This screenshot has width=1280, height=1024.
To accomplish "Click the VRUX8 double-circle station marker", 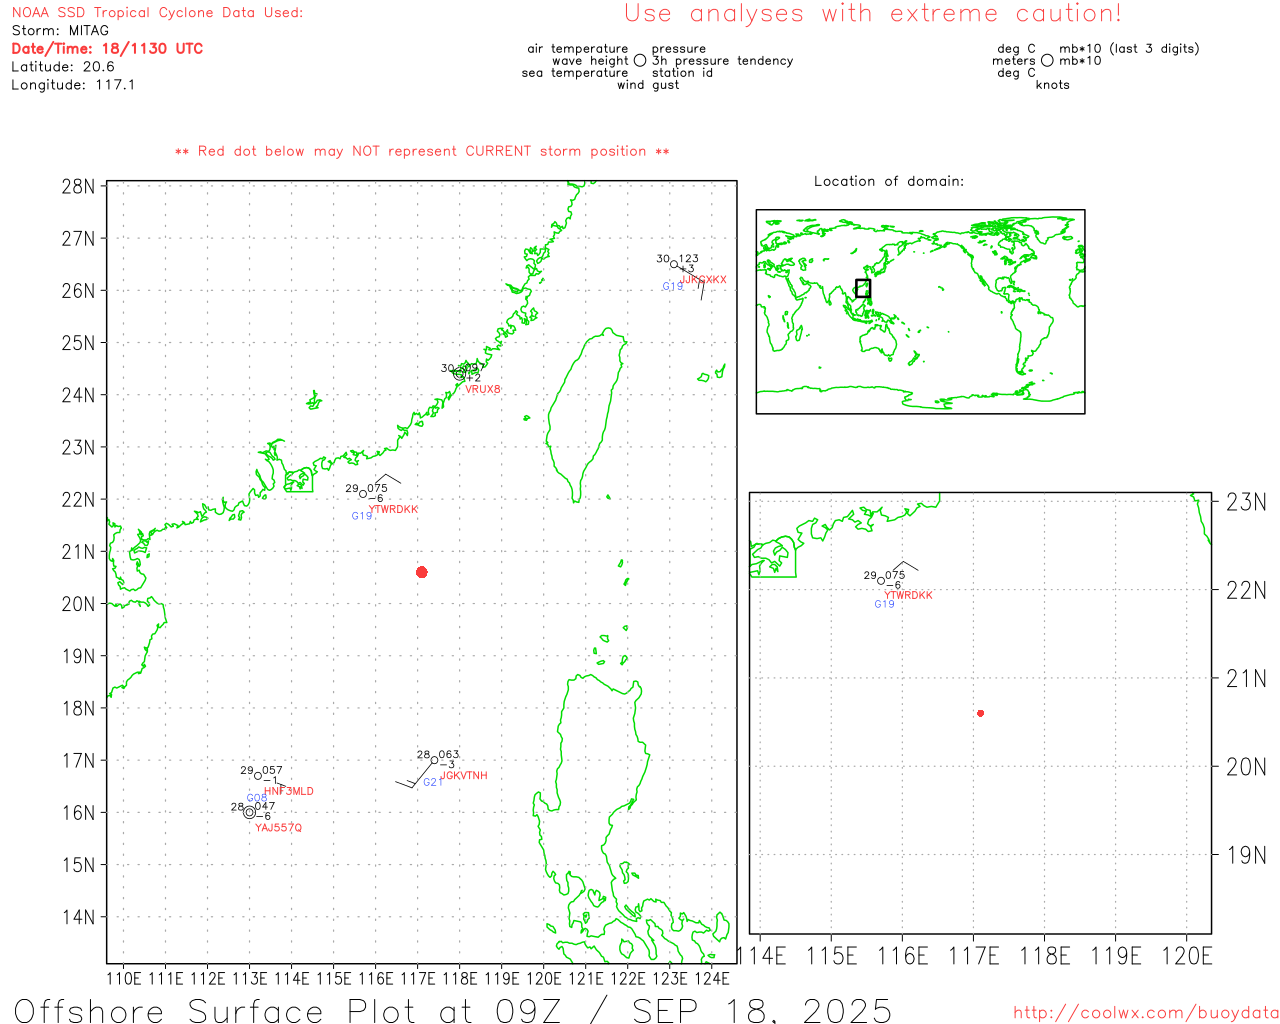I will click(459, 374).
